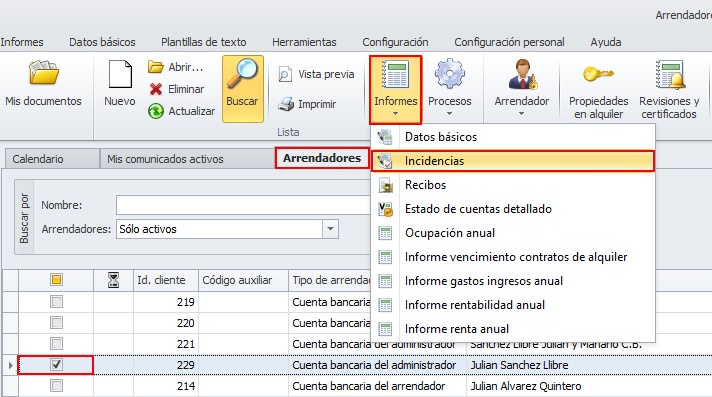
Task: Select the Arrendadores tab
Action: [322, 158]
